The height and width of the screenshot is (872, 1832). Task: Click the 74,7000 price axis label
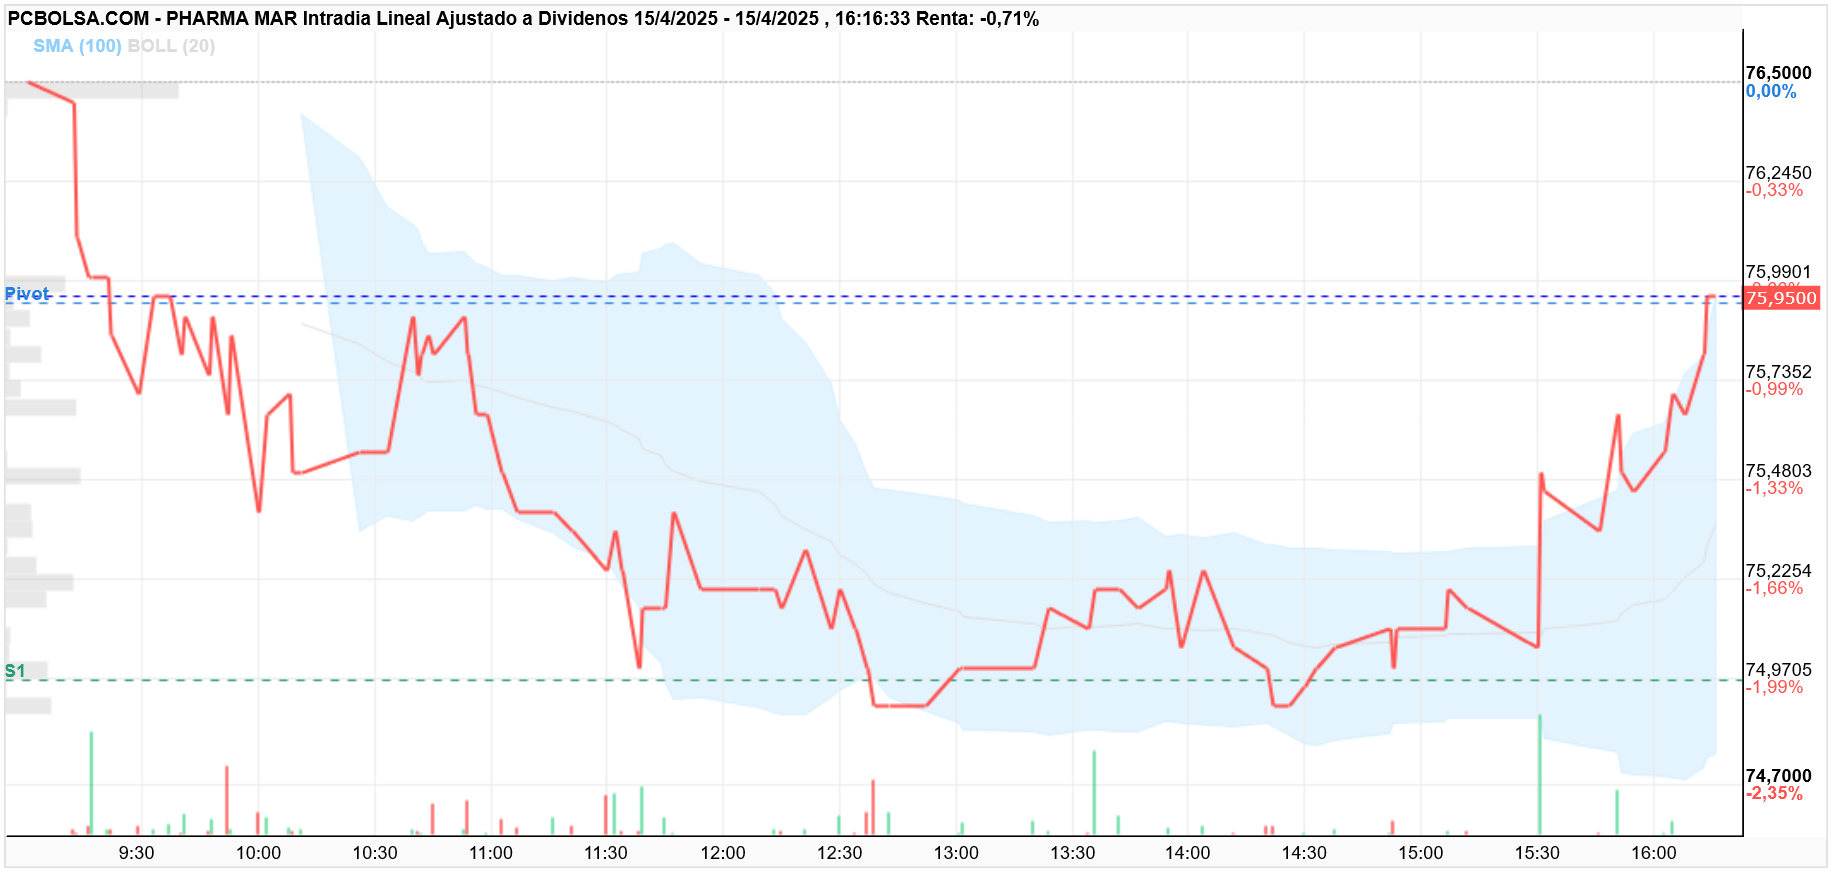pos(1778,776)
